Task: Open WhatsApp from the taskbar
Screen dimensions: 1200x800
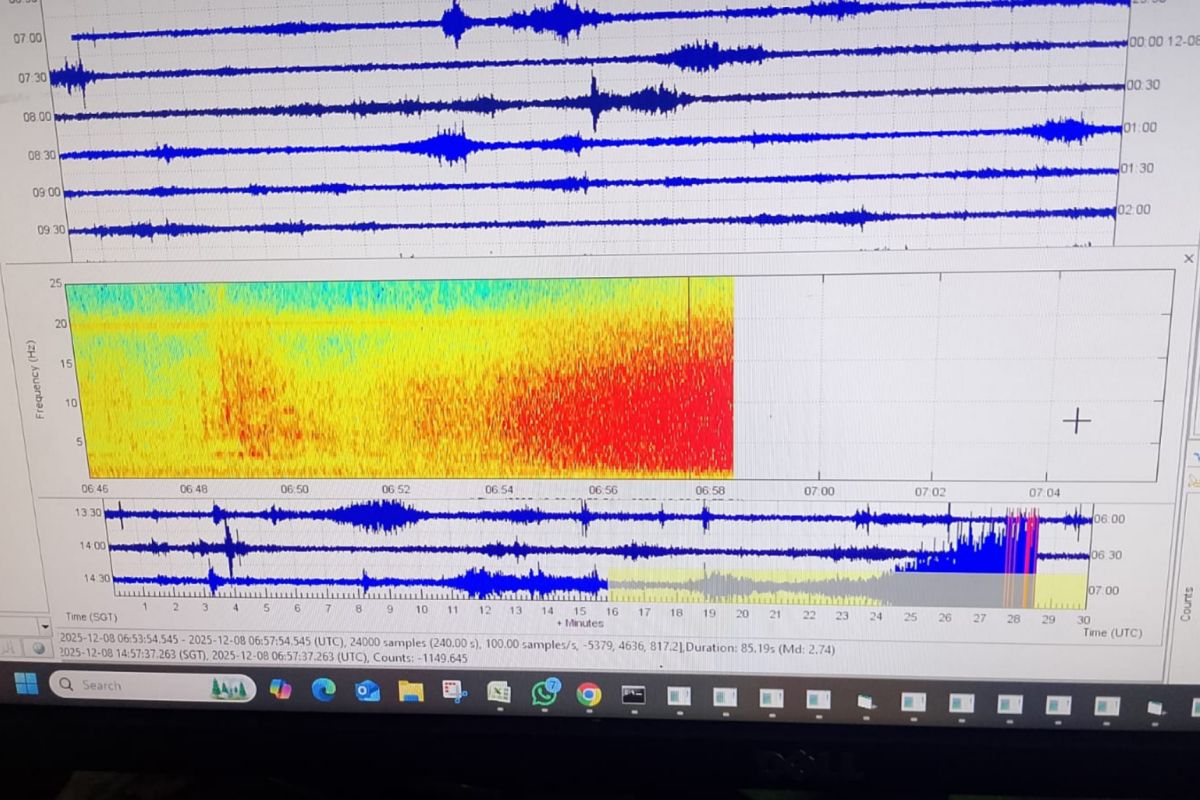Action: (545, 693)
